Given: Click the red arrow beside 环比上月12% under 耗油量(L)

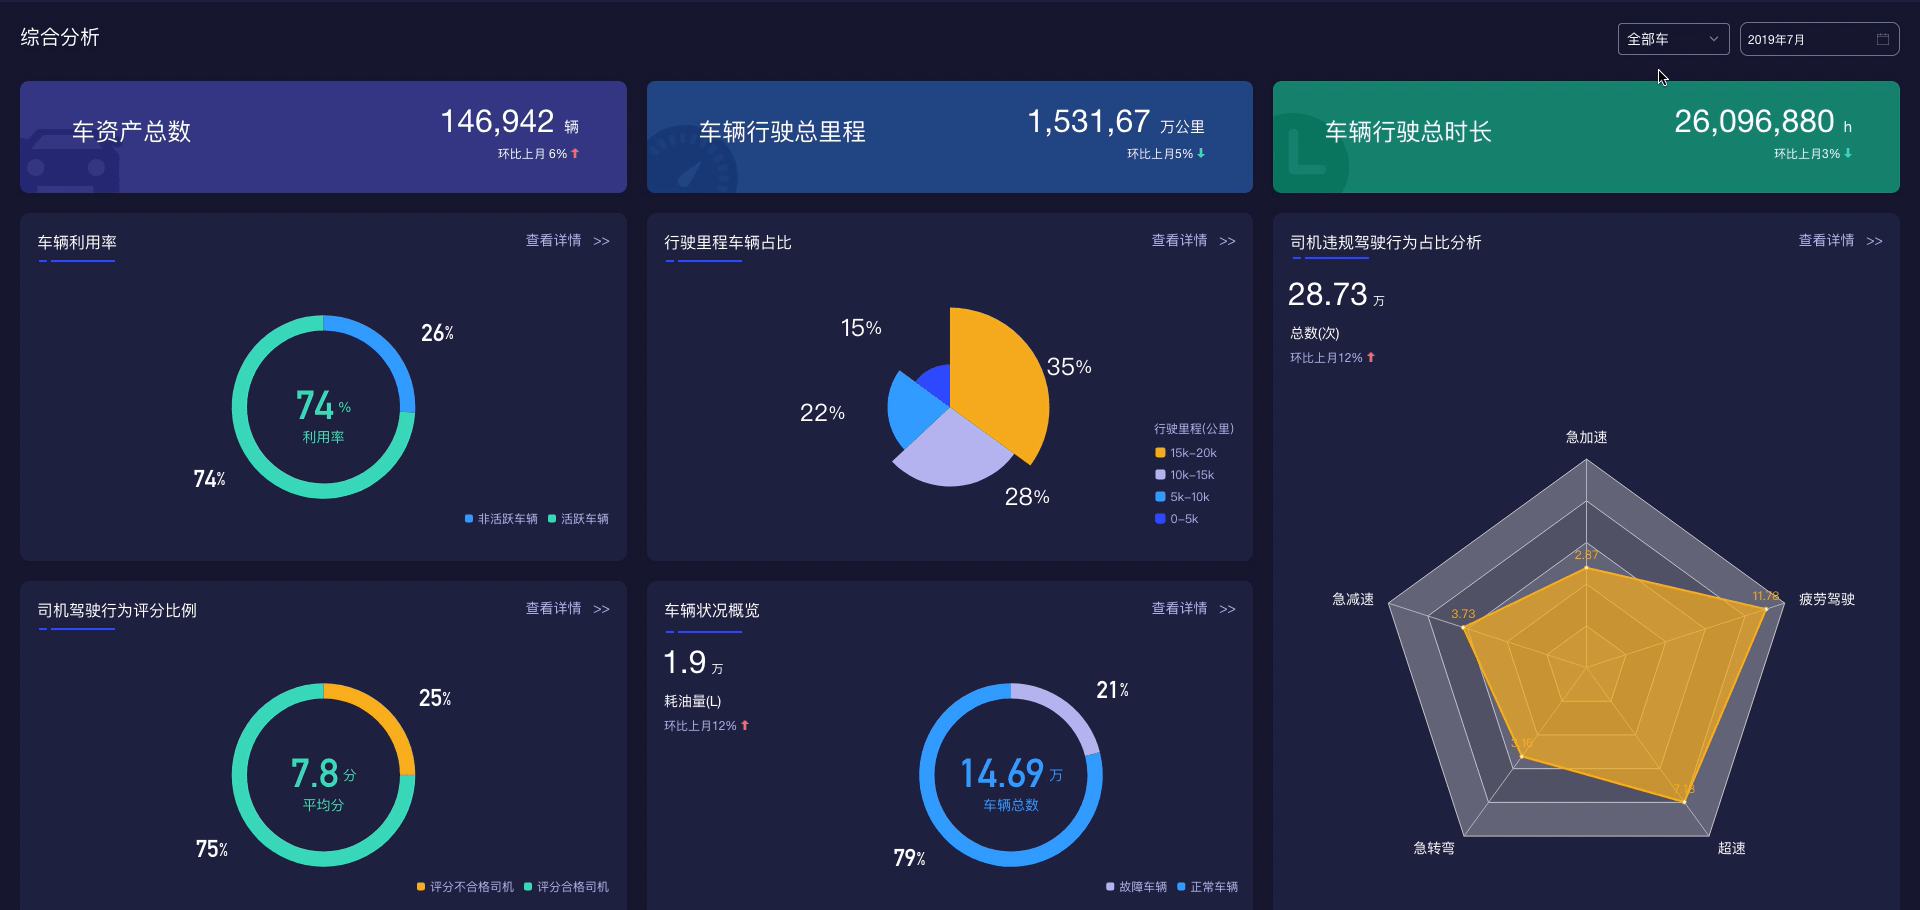Looking at the screenshot, I should tap(745, 725).
